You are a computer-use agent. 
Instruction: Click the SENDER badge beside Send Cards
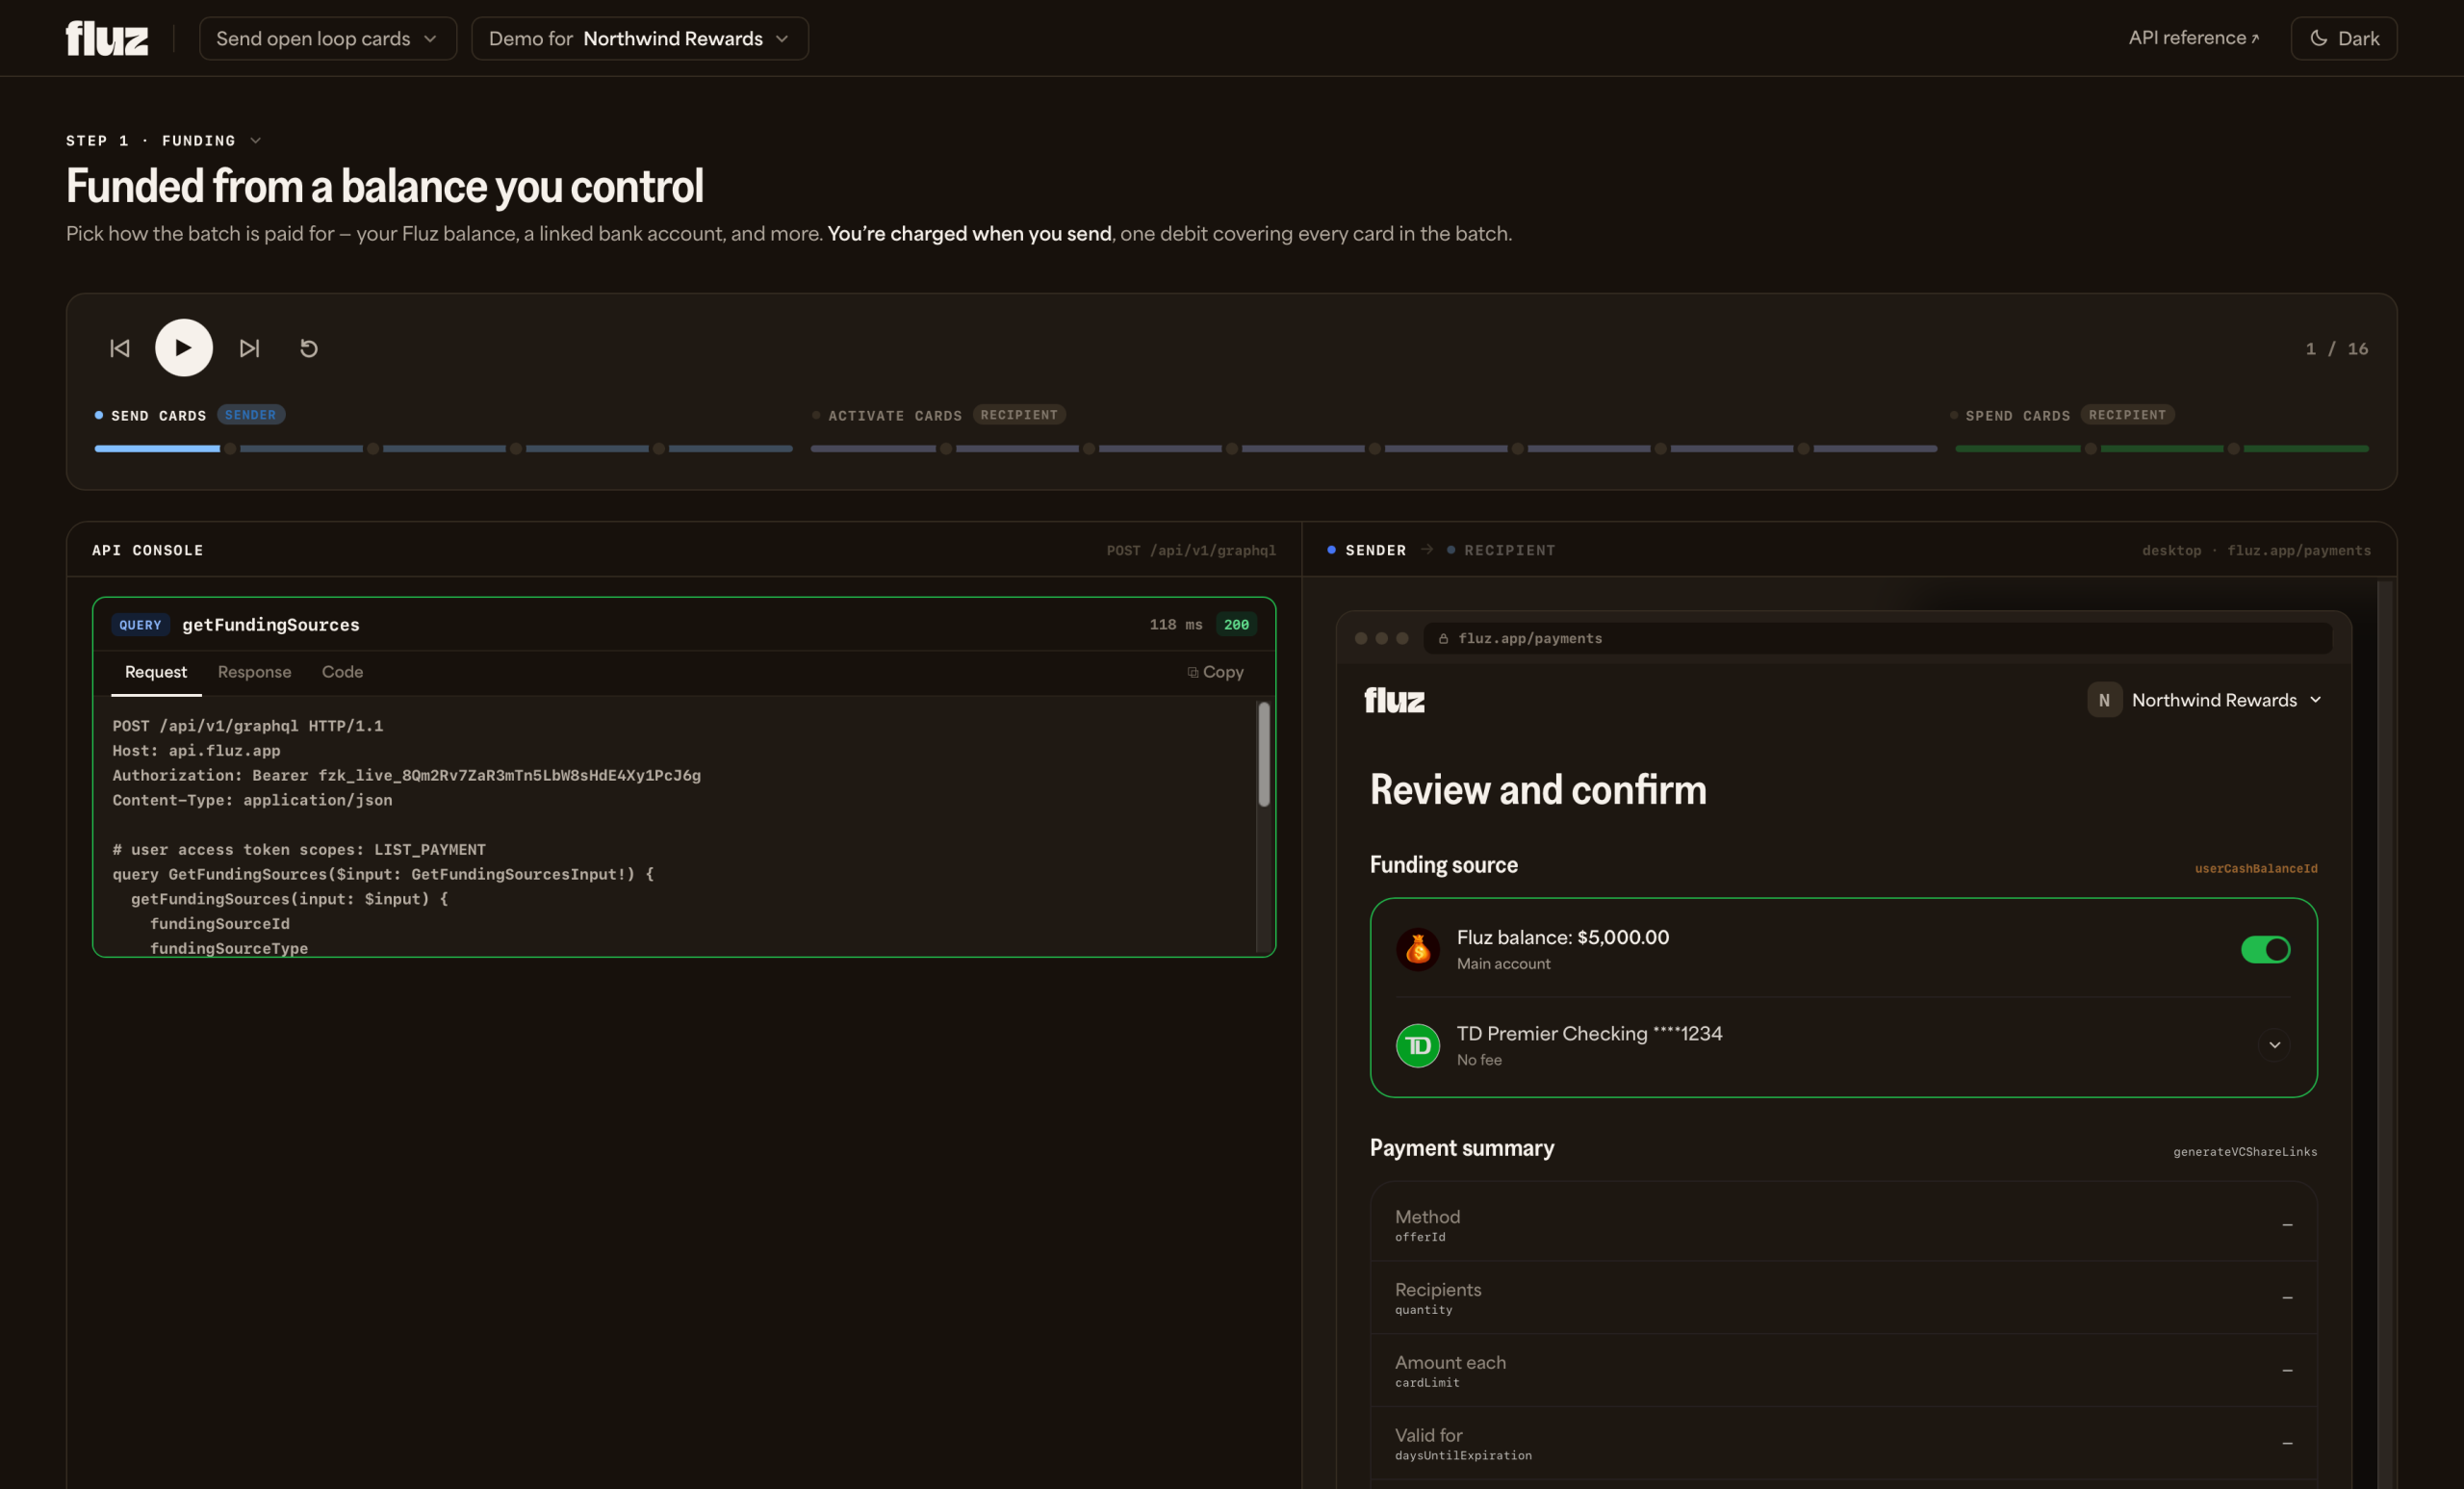click(250, 415)
